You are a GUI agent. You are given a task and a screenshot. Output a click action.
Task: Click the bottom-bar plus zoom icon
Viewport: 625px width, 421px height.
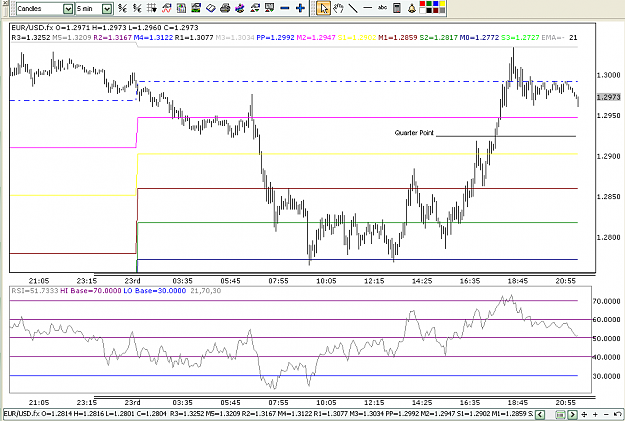click(596, 414)
